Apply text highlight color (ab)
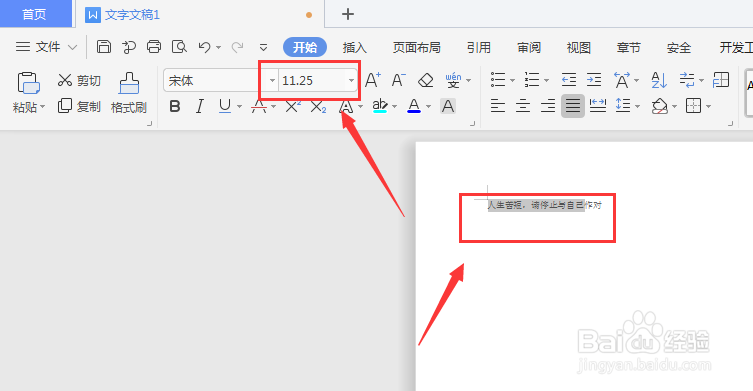Screen dimensions: 753x391 [x=380, y=106]
